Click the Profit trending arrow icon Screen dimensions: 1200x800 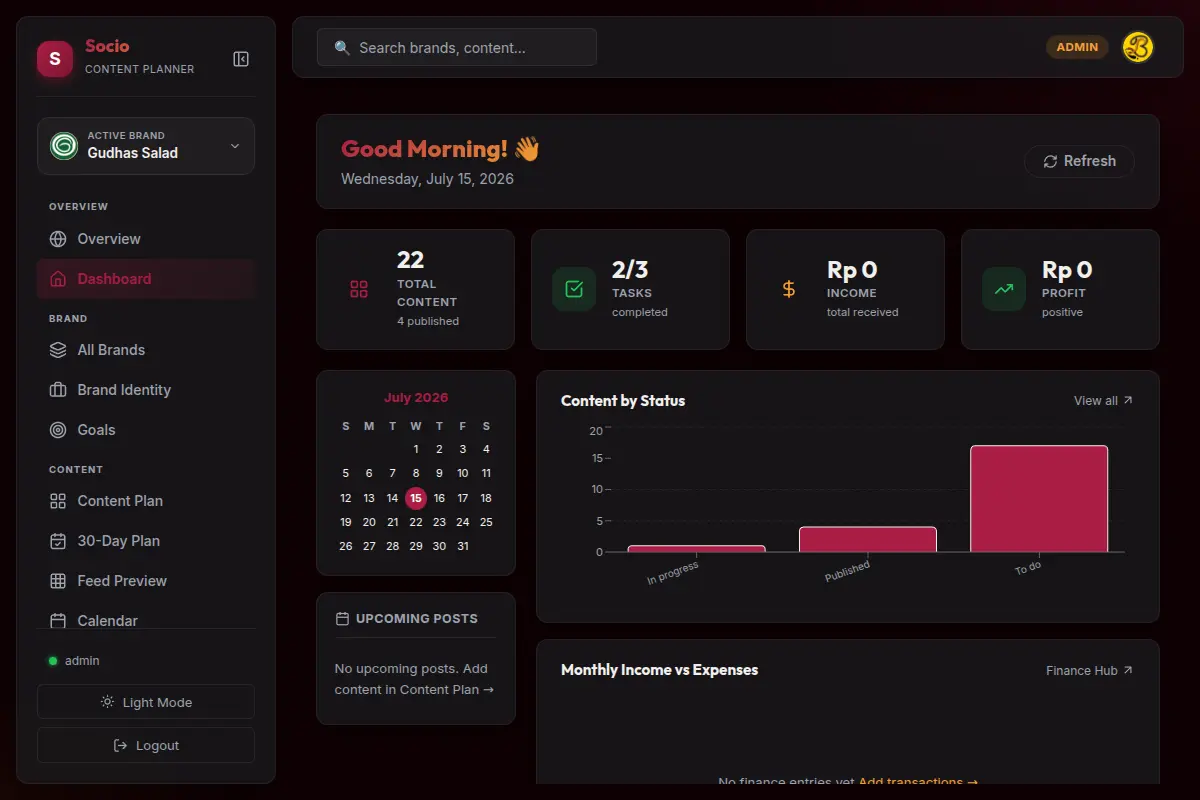[1004, 290]
